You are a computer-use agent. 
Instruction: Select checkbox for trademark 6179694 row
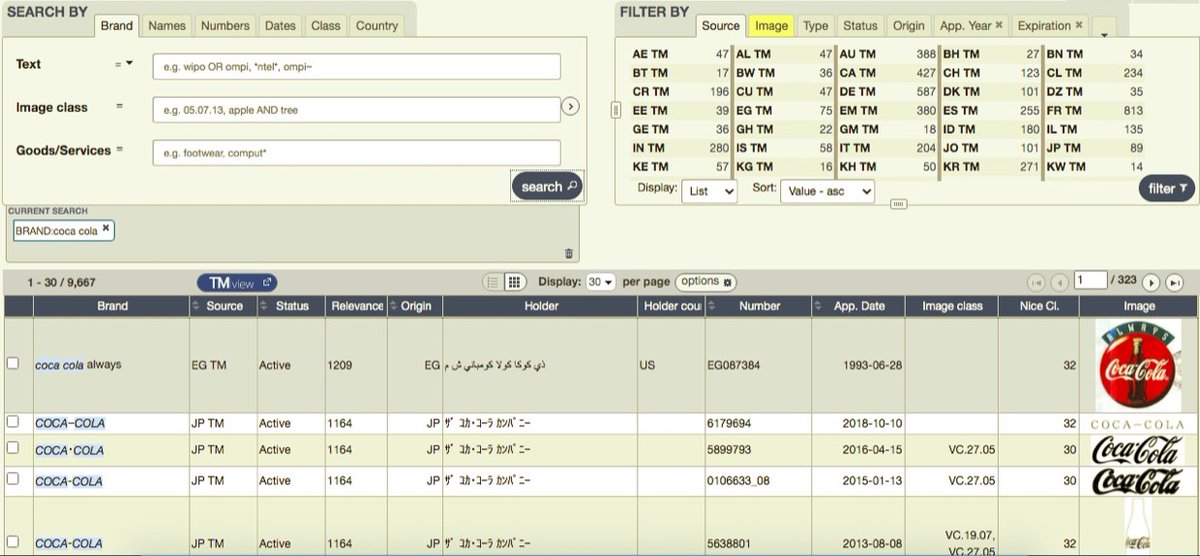[13, 422]
